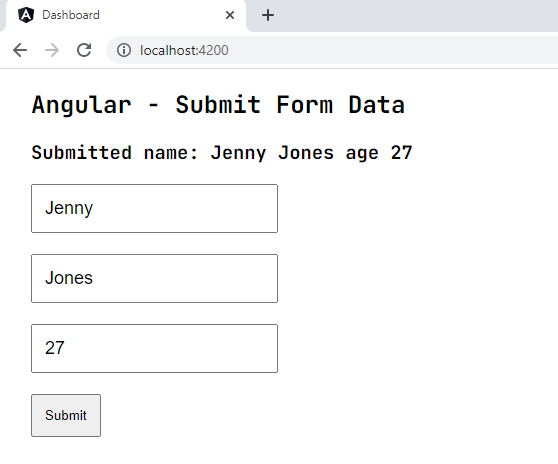Reload the localhost page
This screenshot has height=464, width=558.
tap(84, 50)
